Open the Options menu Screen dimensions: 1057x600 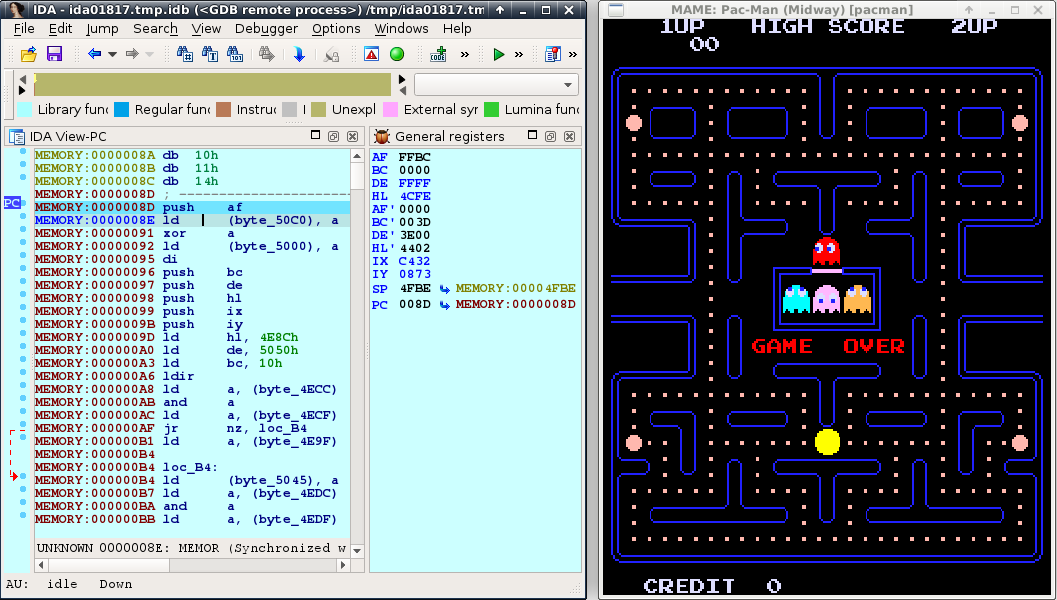[x=336, y=29]
